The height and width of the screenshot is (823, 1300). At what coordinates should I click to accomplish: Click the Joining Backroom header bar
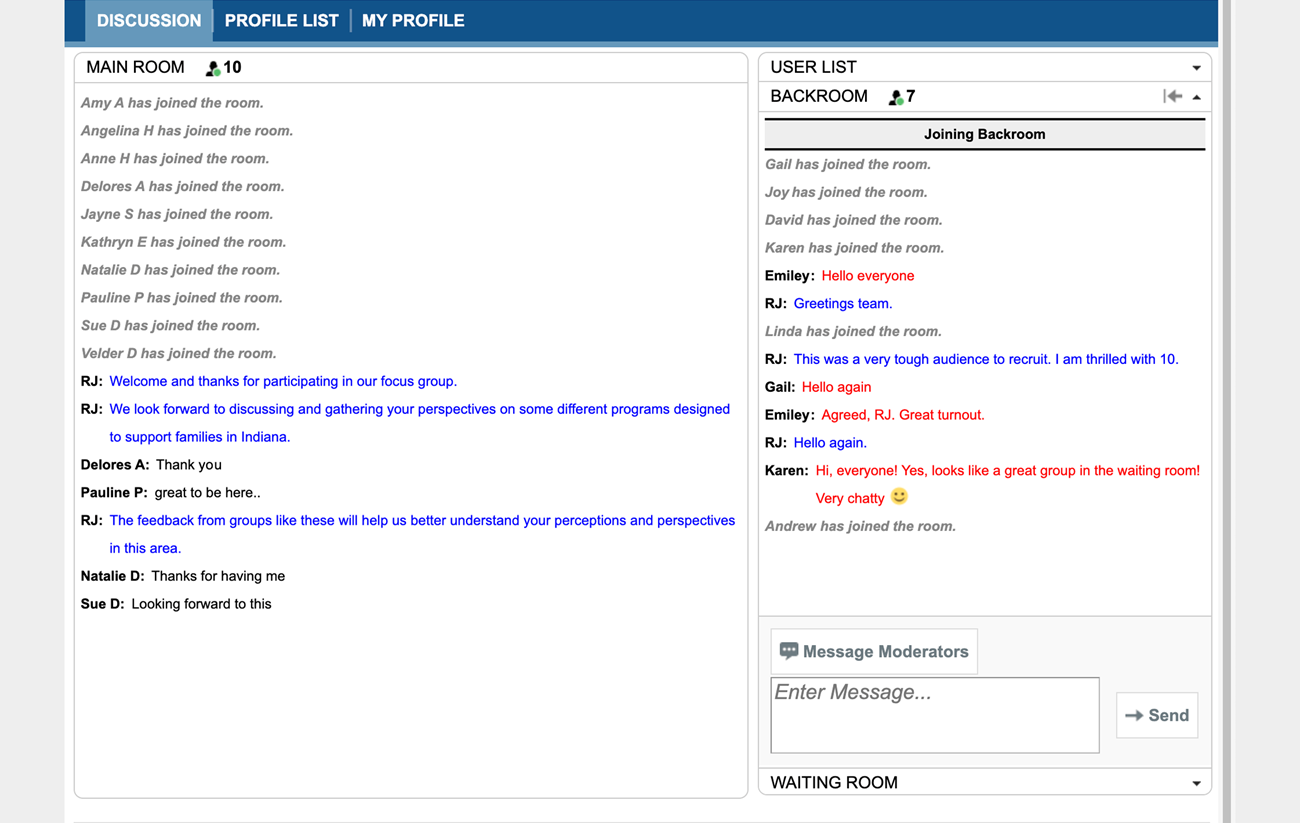point(984,134)
